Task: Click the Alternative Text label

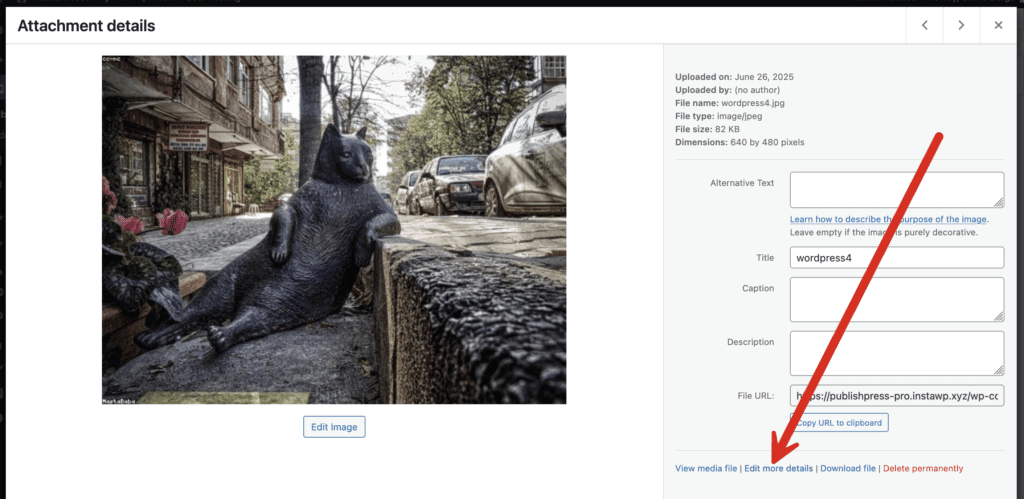Action: (742, 184)
